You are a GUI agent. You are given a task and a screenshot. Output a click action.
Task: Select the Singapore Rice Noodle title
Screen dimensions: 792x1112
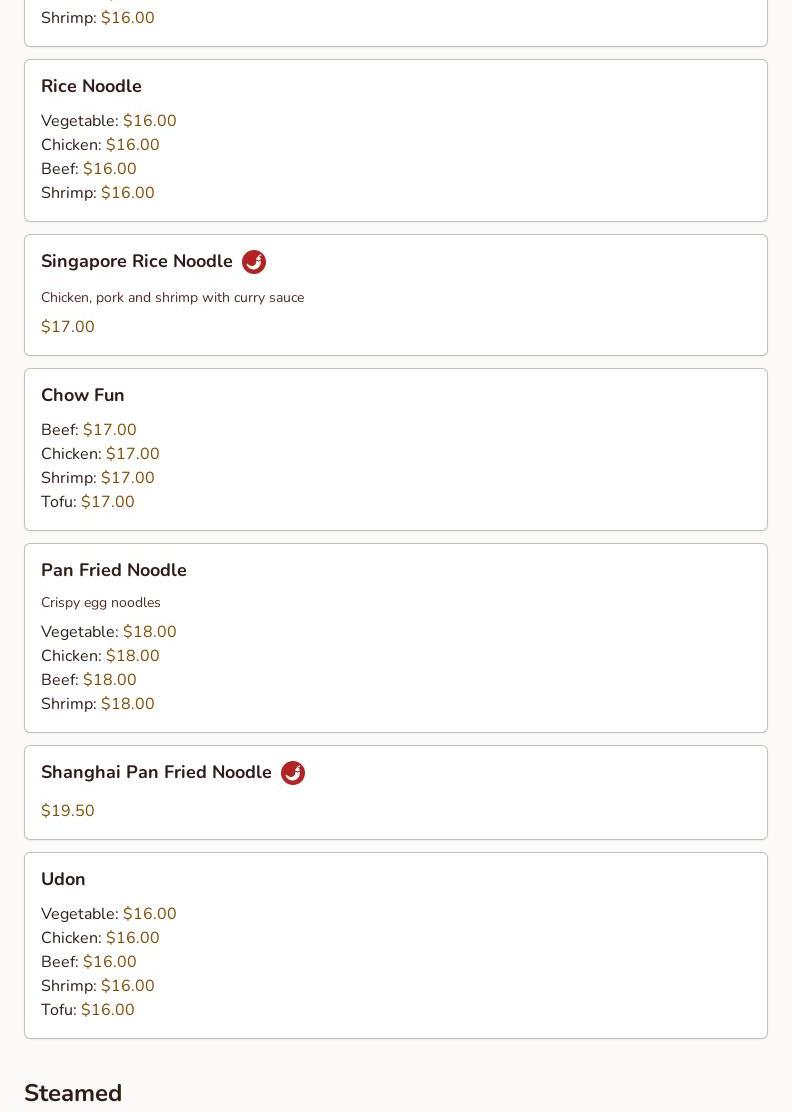(x=137, y=261)
